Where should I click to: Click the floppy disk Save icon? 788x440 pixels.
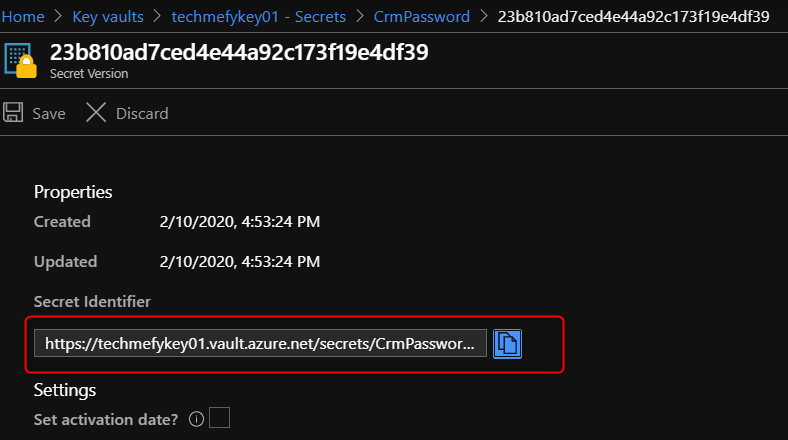point(14,113)
